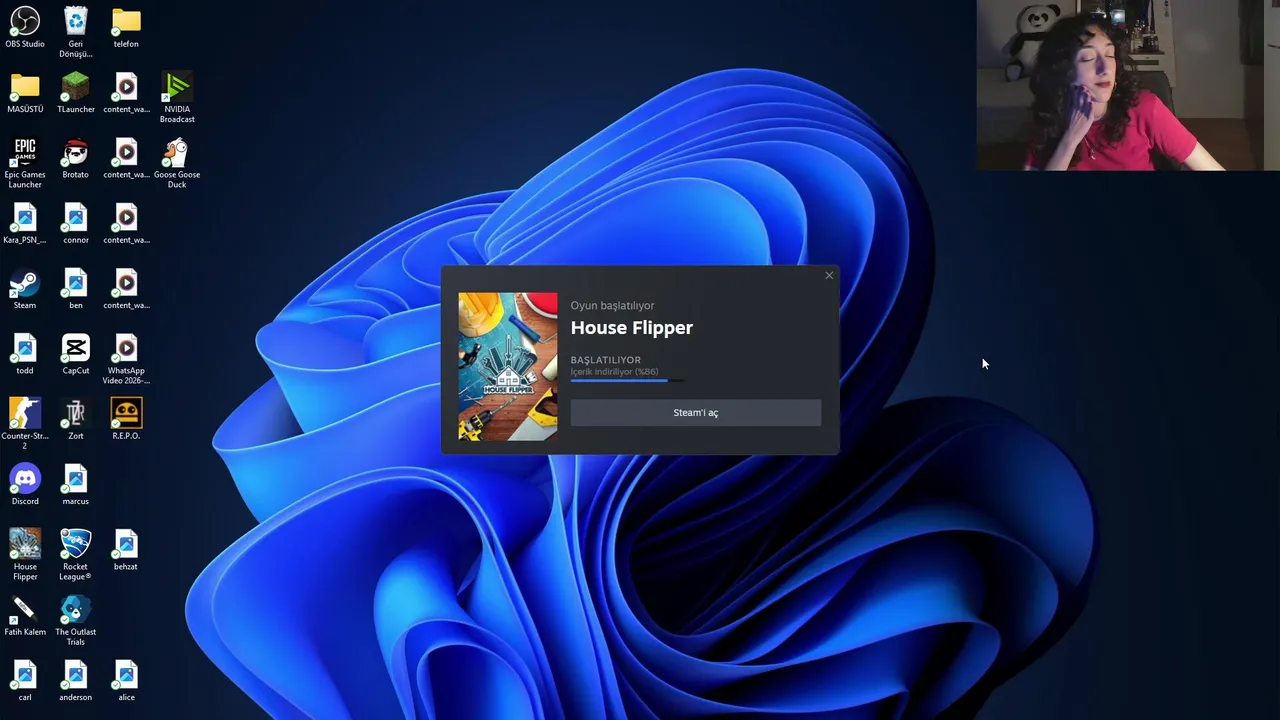Launch TLauncher from the desktop

(x=75, y=93)
